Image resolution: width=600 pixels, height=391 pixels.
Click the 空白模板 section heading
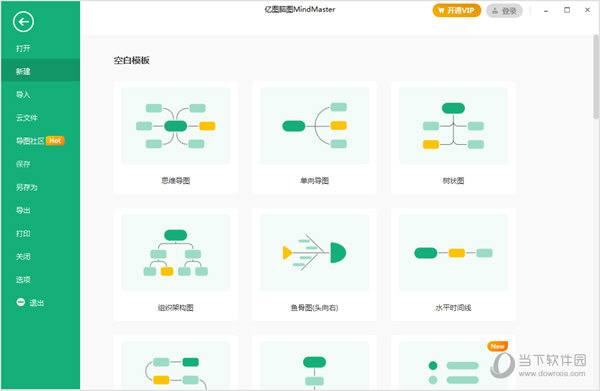(132, 60)
